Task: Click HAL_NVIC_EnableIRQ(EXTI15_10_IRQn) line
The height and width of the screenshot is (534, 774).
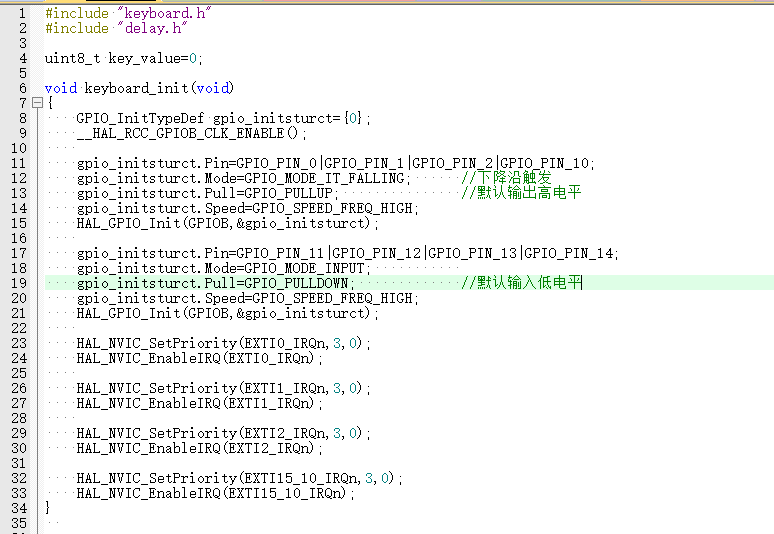Action: 215,494
